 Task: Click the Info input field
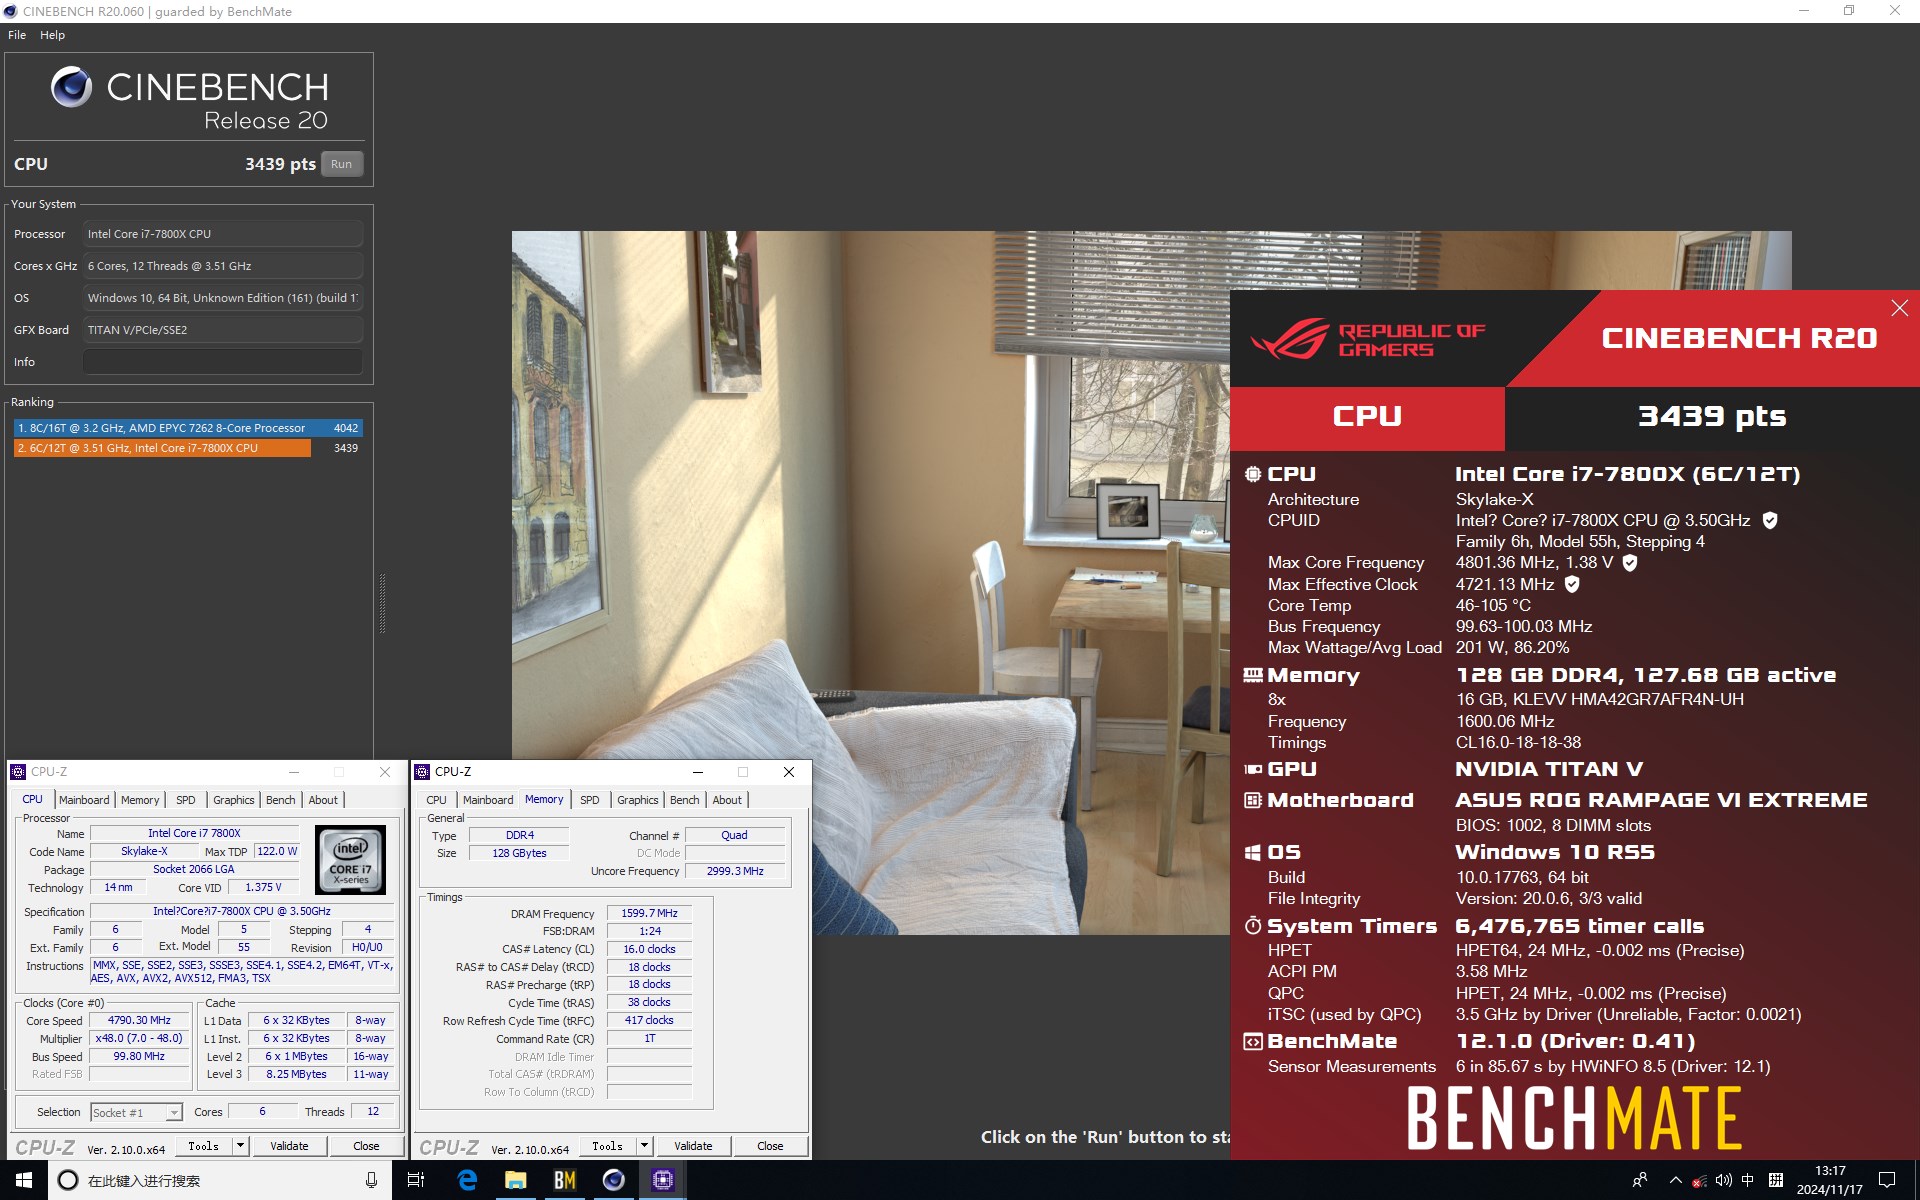coord(222,362)
